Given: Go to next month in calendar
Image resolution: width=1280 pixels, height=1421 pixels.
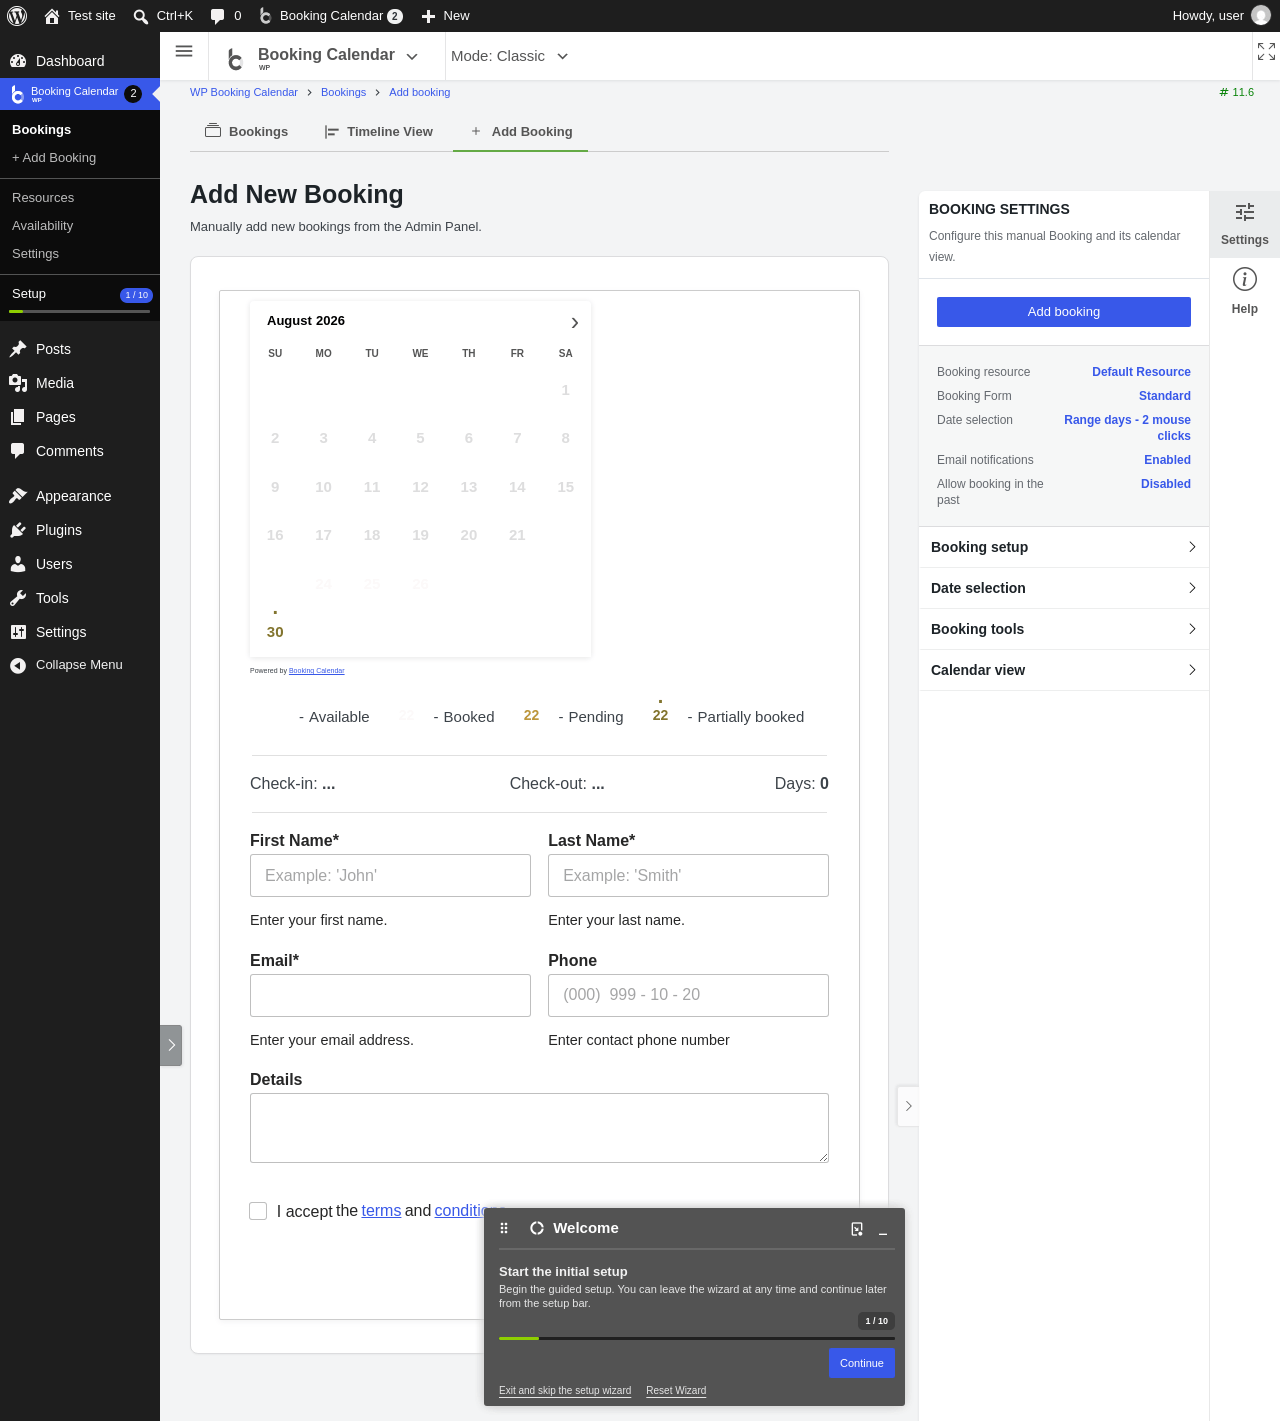Looking at the screenshot, I should point(574,323).
